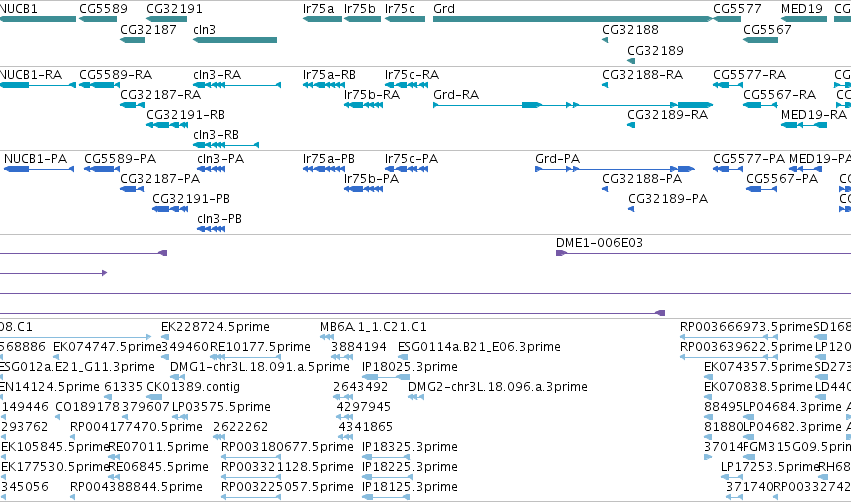Click the RE10177.5prime EST label
Image resolution: width=851 pixels, height=502 pixels.
pyautogui.click(x=260, y=347)
